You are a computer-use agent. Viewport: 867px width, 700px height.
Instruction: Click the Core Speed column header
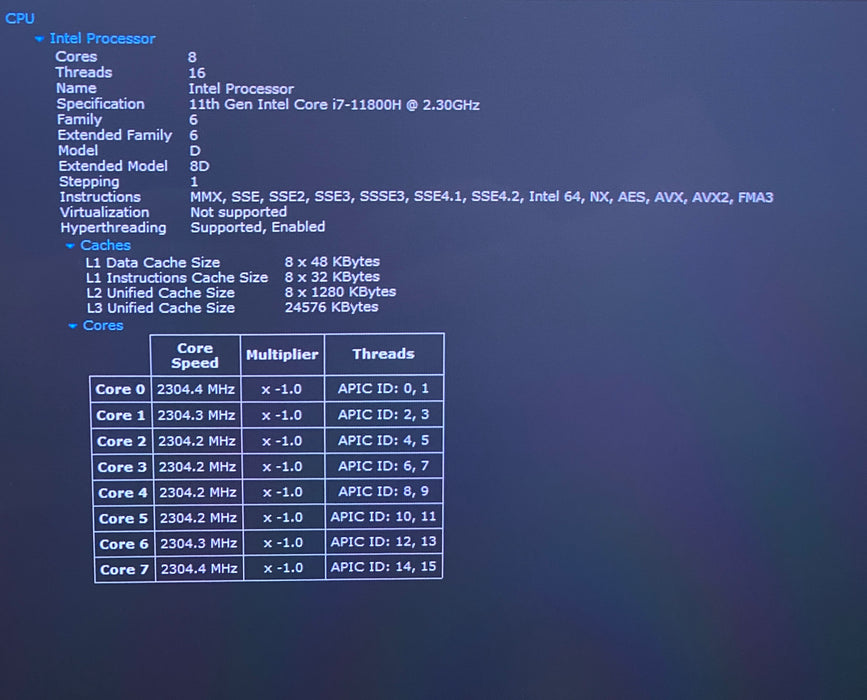pos(195,355)
